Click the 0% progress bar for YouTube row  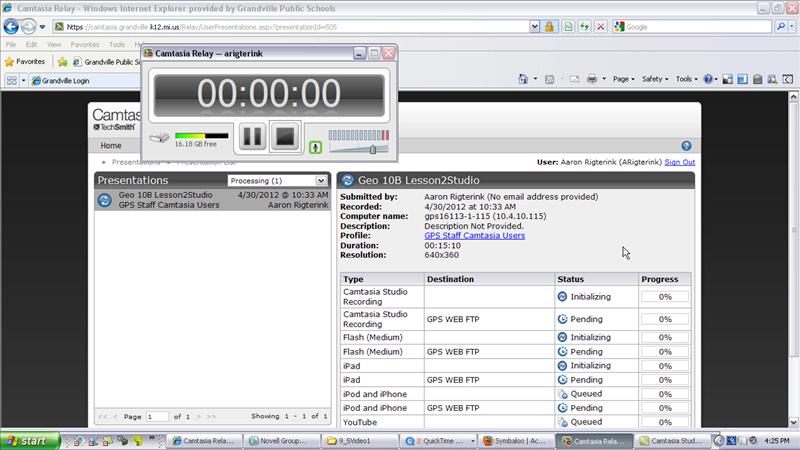tap(665, 422)
